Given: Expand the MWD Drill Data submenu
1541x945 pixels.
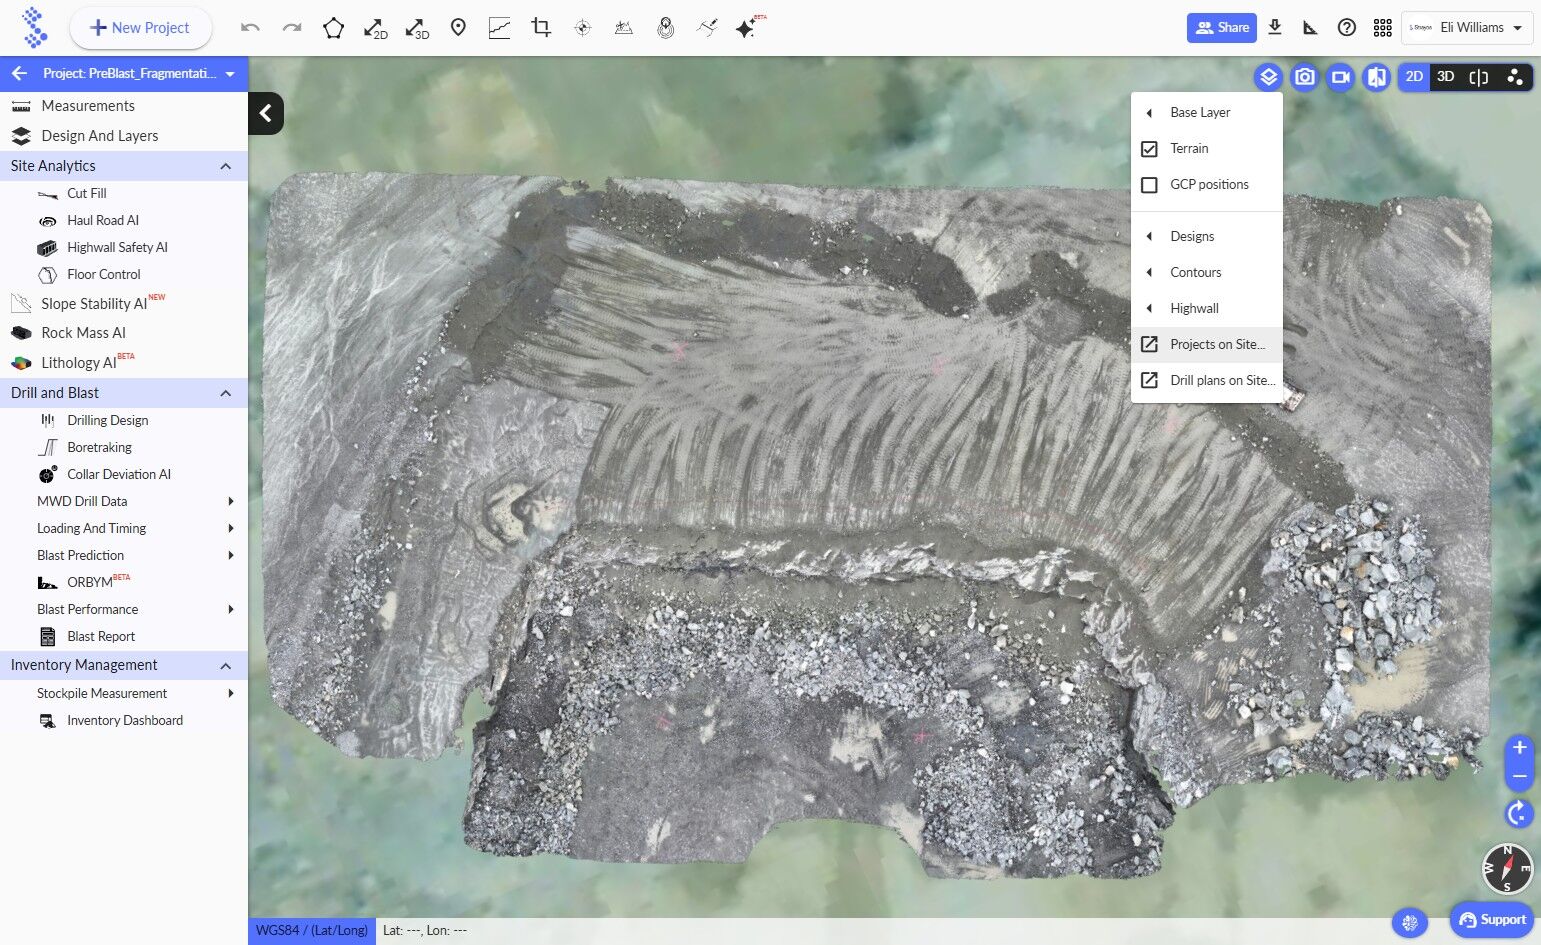Looking at the screenshot, I should point(231,501).
